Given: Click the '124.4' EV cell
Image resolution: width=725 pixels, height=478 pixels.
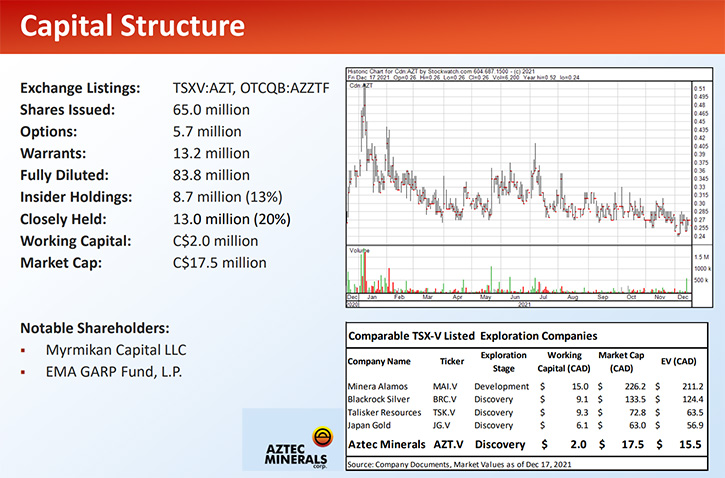Looking at the screenshot, I should pyautogui.click(x=692, y=399).
